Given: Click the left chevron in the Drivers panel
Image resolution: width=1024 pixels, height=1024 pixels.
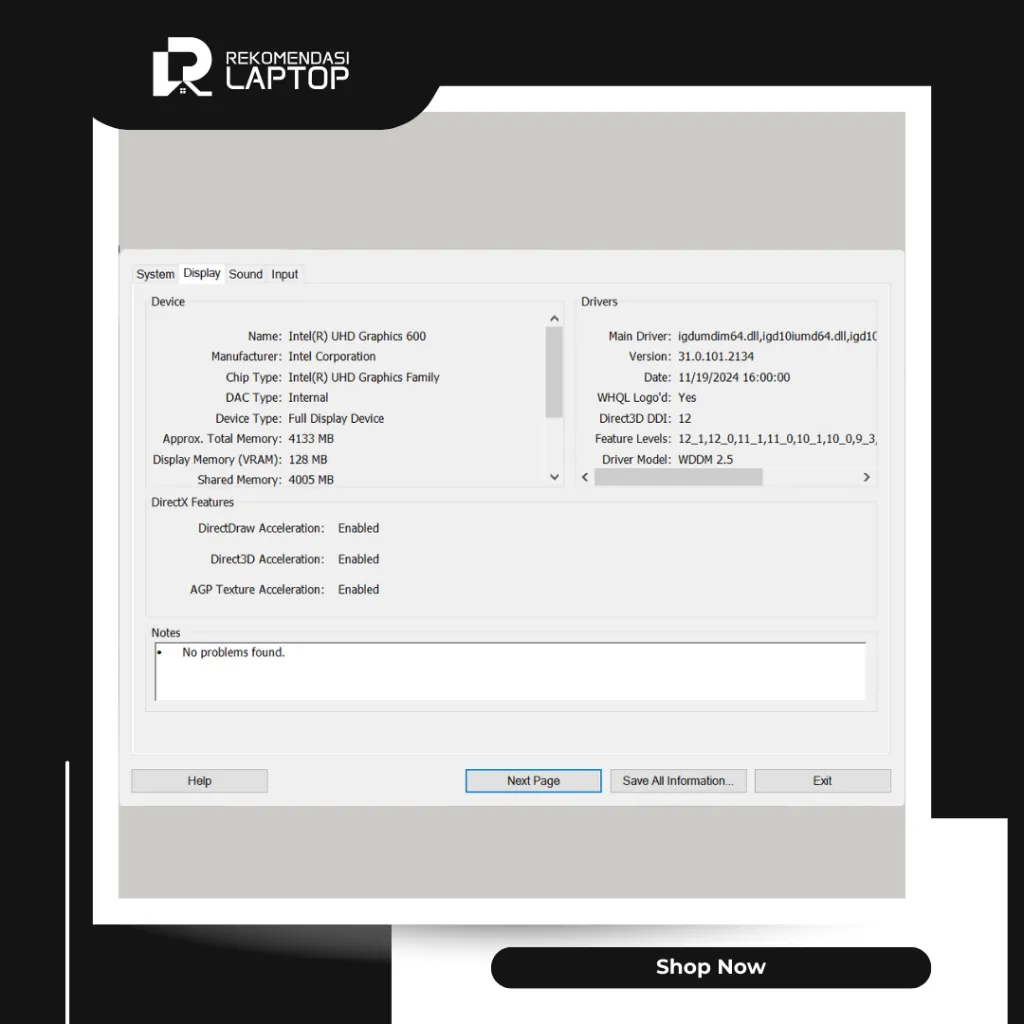Looking at the screenshot, I should click(585, 477).
